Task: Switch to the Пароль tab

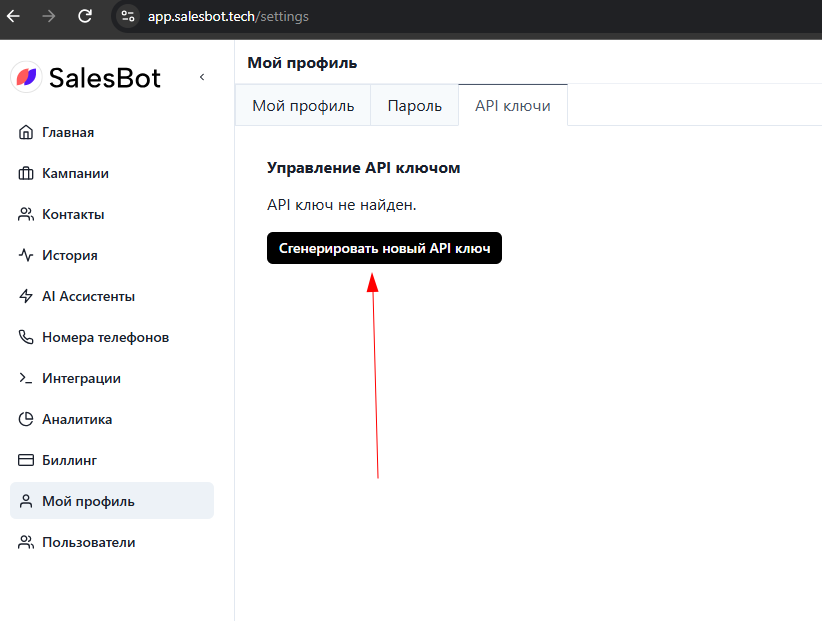Action: point(414,105)
